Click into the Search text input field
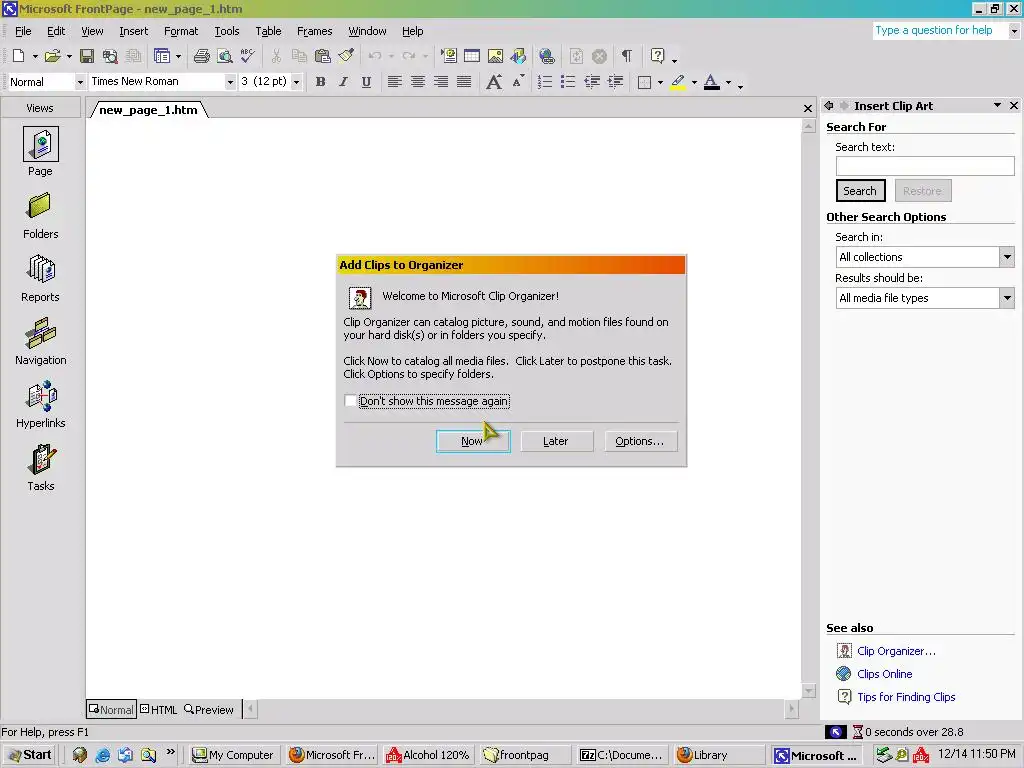1024x768 pixels. point(925,166)
